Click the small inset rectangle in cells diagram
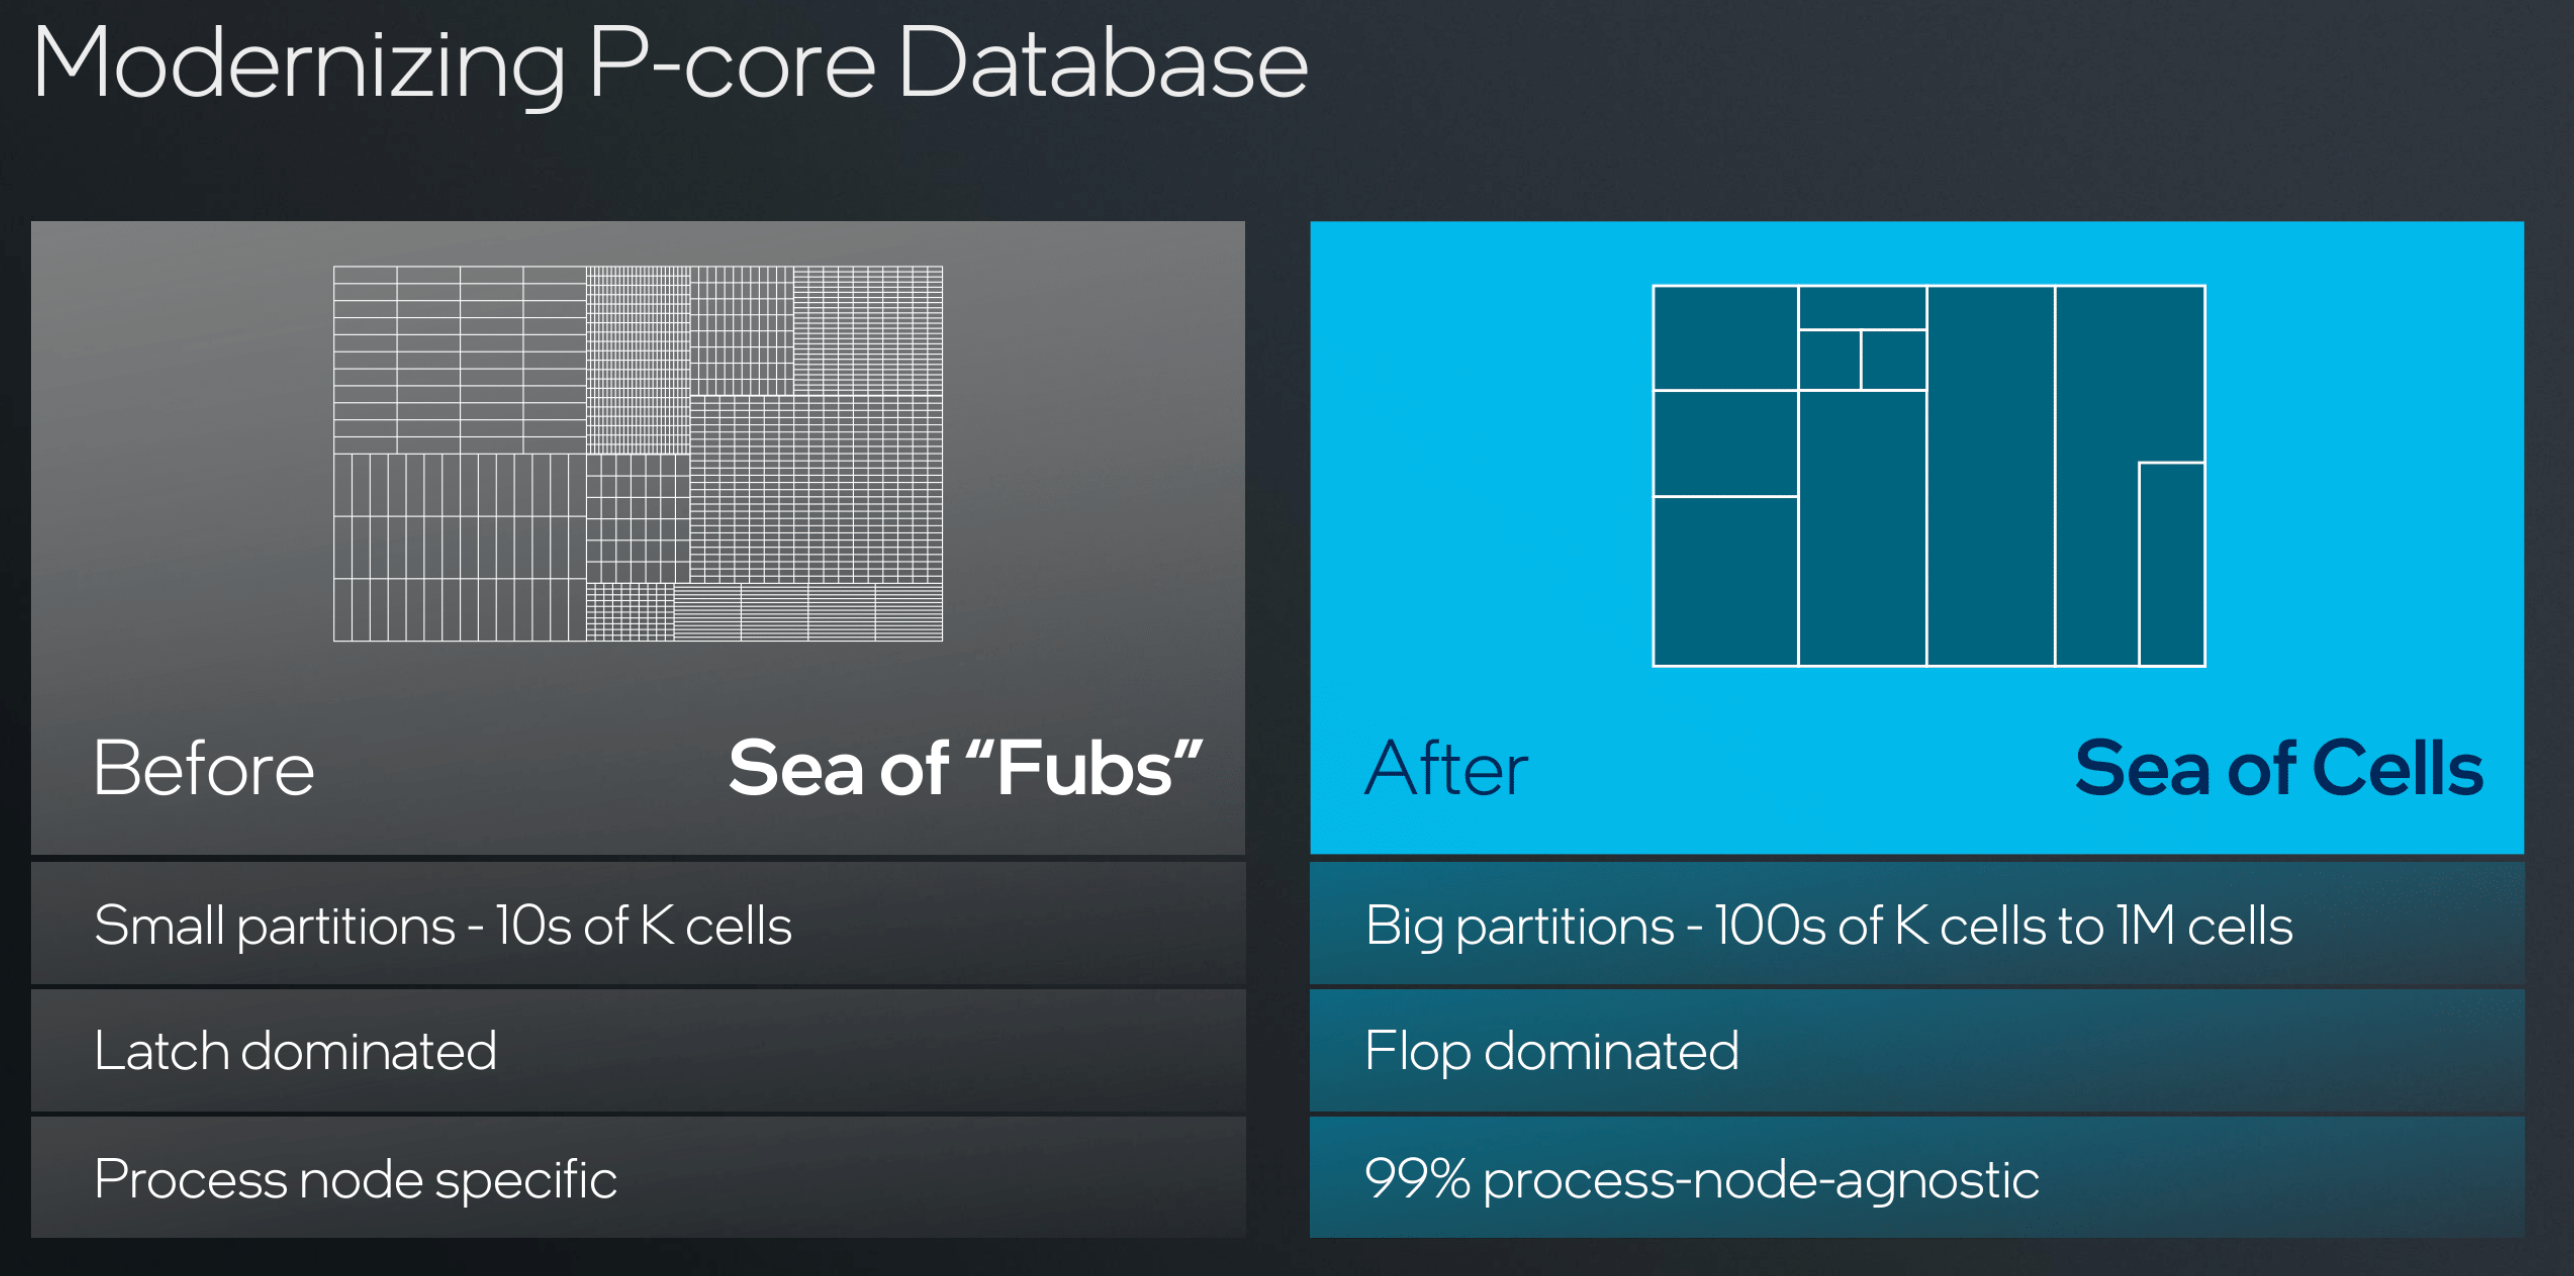Viewport: 2574px width, 1276px height. 2171,564
